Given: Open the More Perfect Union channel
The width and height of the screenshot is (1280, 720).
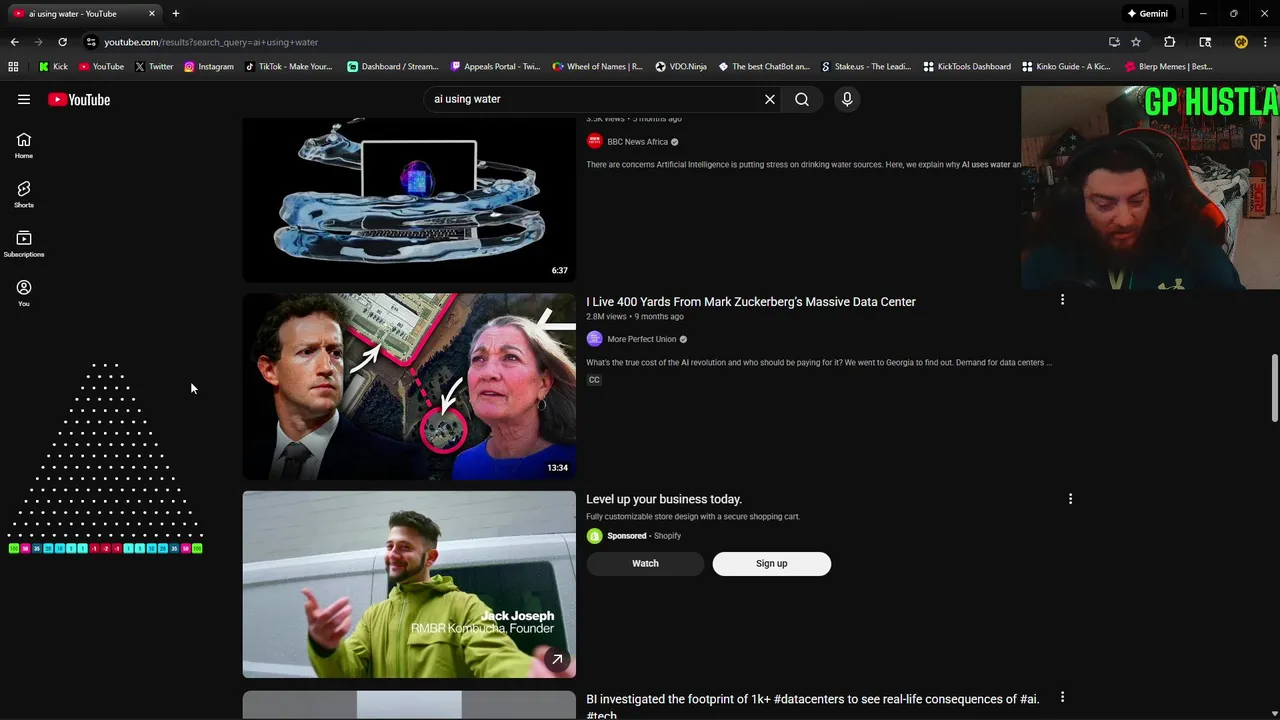Looking at the screenshot, I should pos(642,339).
